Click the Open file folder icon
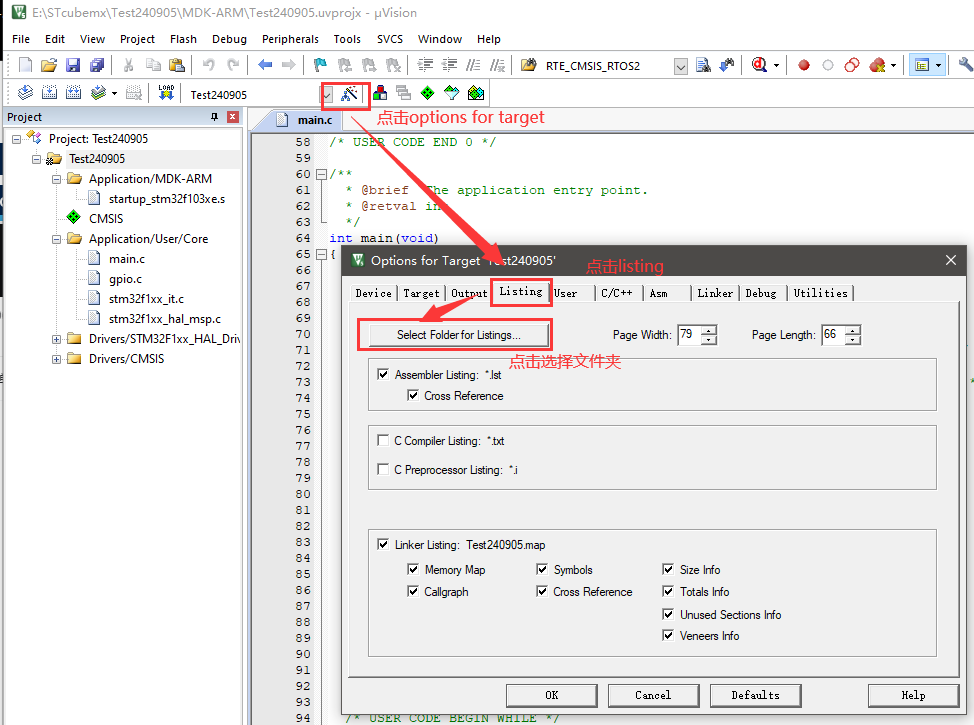The width and height of the screenshot is (974, 725). 49,66
